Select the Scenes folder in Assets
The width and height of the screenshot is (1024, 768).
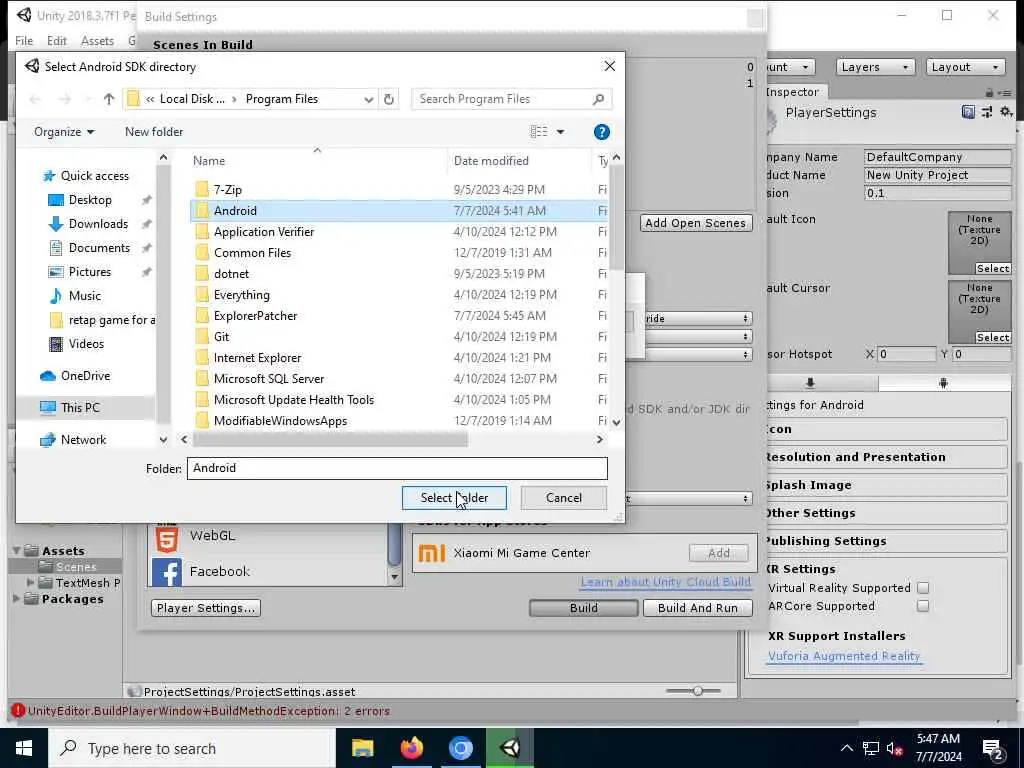[x=76, y=567]
